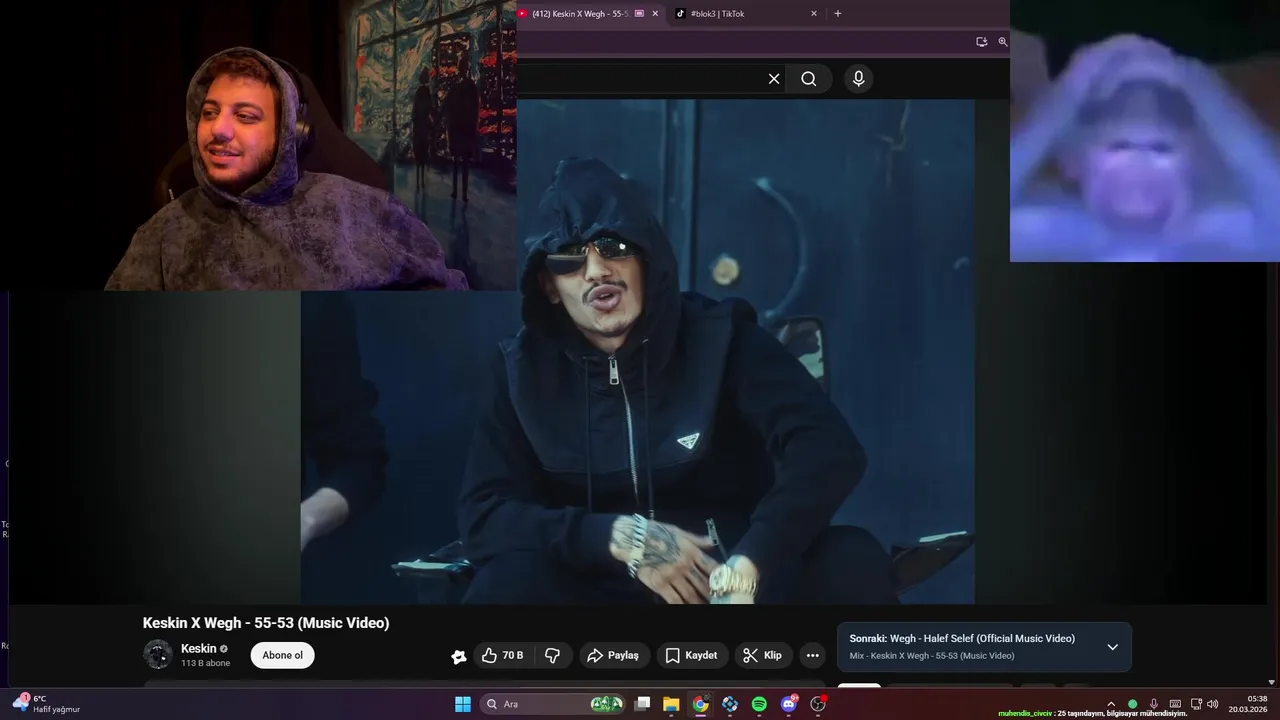This screenshot has height=720, width=1280.
Task: Click the green status tray icon
Action: pyautogui.click(x=1132, y=704)
